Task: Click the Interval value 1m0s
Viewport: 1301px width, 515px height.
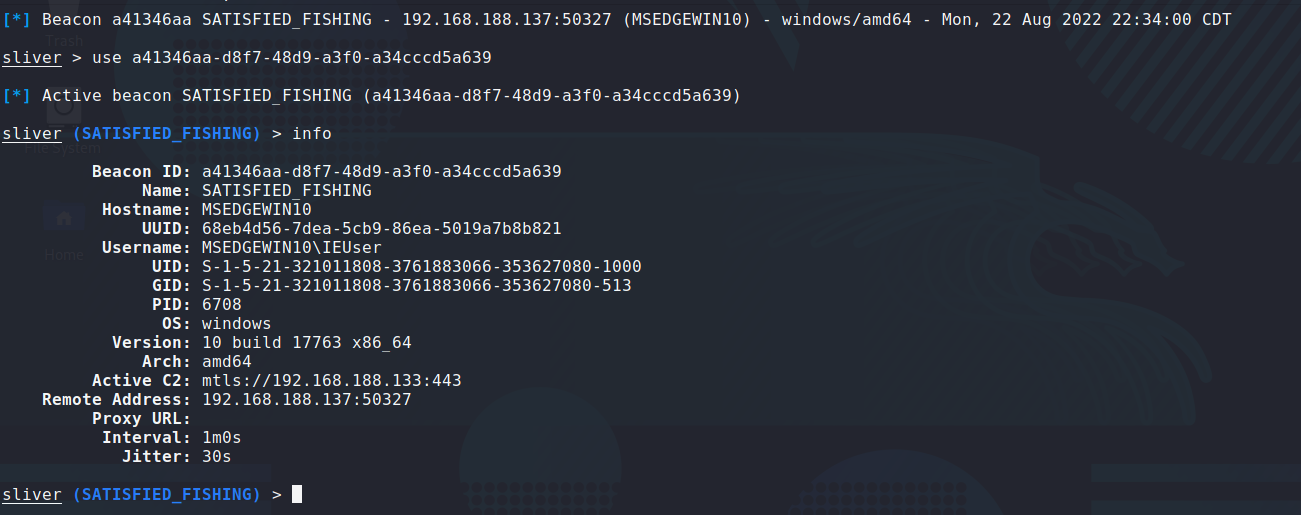Action: (221, 437)
